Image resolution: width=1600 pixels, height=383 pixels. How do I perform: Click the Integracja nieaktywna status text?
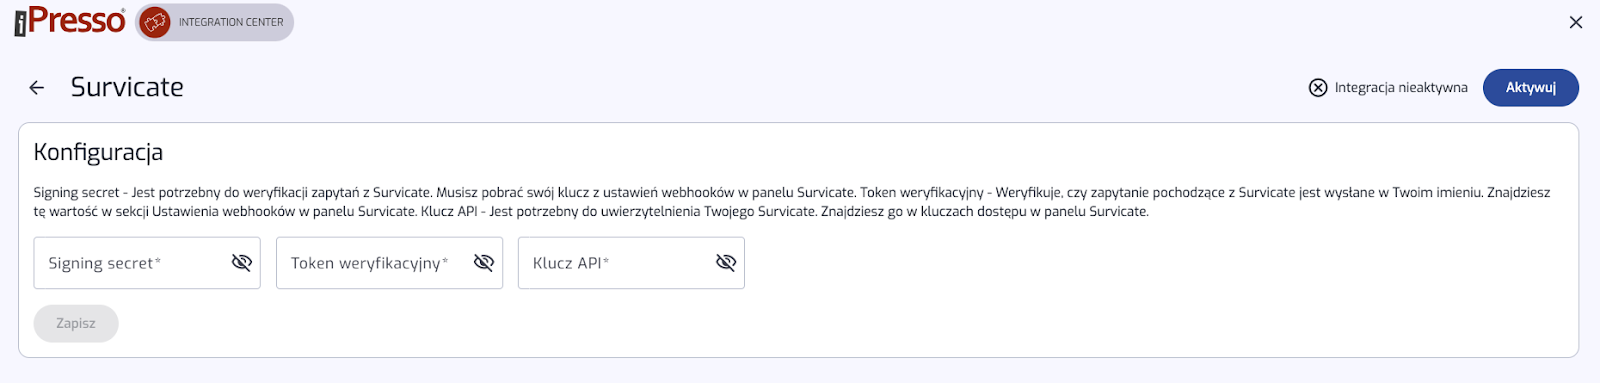pos(1401,88)
